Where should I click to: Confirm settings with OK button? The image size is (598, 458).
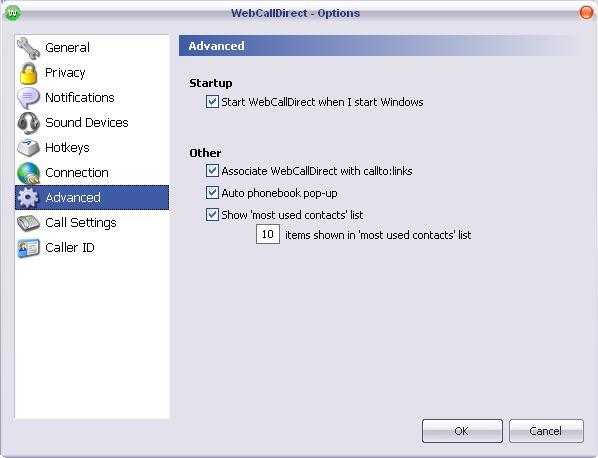point(462,431)
